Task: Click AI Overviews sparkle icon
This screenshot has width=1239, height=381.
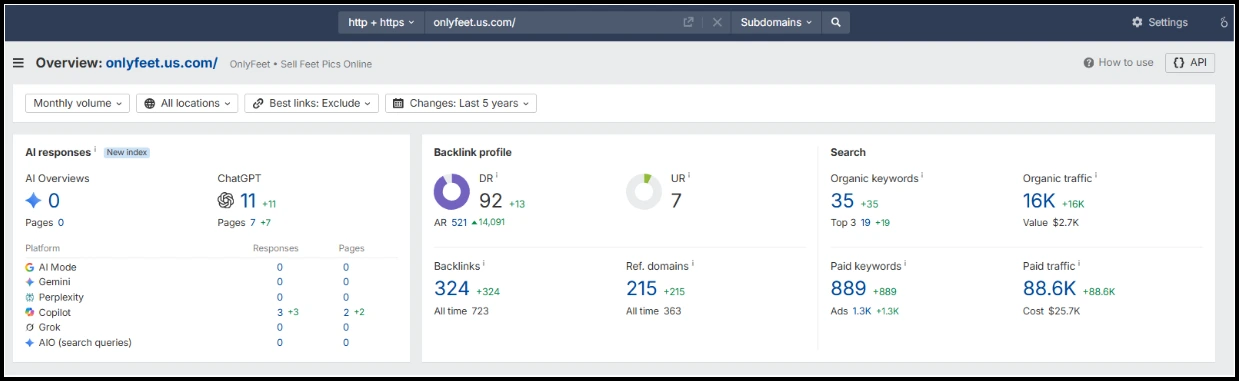Action: pyautogui.click(x=34, y=201)
